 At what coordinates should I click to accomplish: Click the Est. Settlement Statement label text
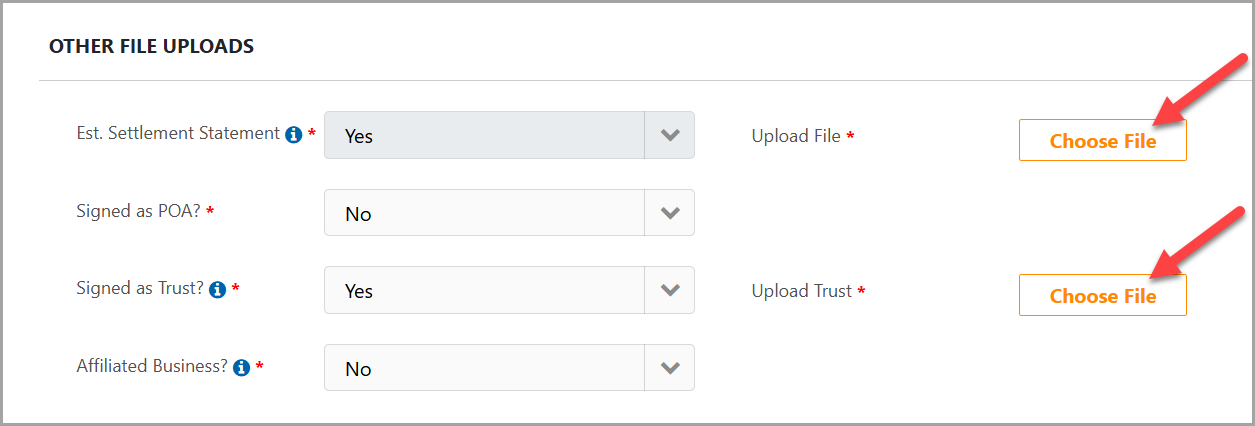[178, 133]
